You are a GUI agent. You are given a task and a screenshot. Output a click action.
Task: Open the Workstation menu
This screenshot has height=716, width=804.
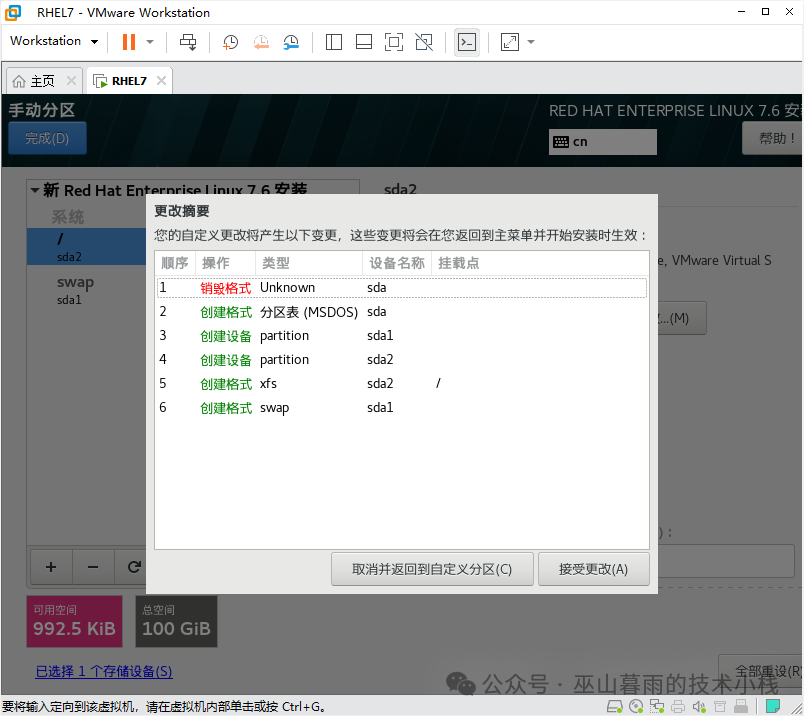pyautogui.click(x=47, y=41)
